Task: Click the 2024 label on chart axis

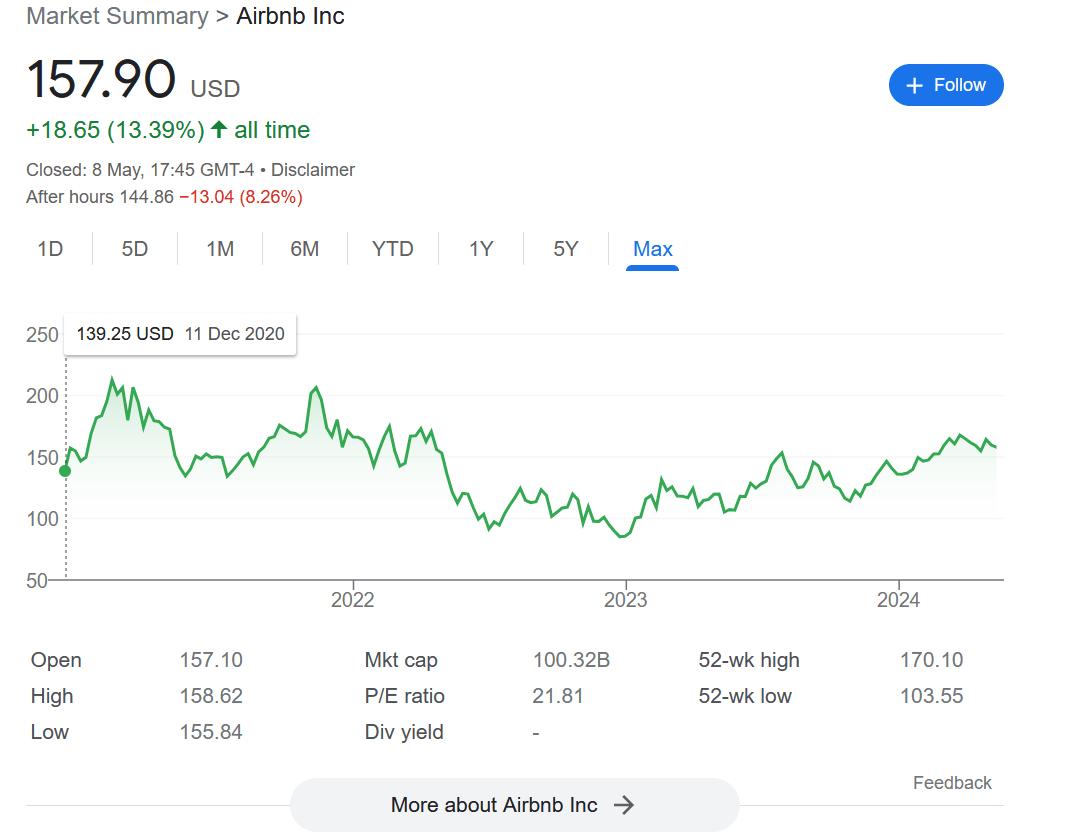Action: (898, 600)
